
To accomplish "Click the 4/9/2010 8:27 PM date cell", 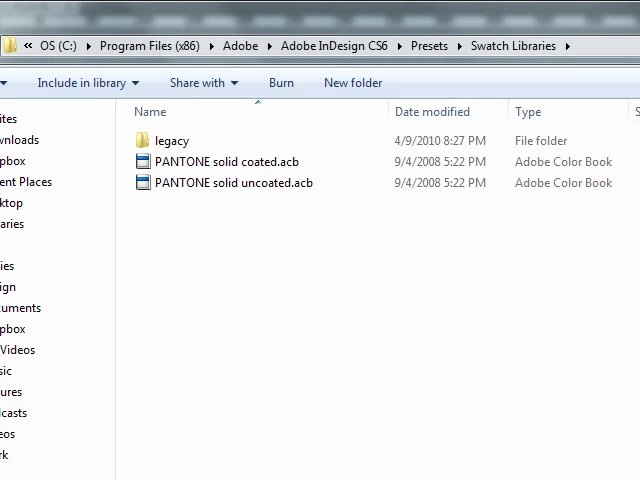I will pyautogui.click(x=440, y=141).
